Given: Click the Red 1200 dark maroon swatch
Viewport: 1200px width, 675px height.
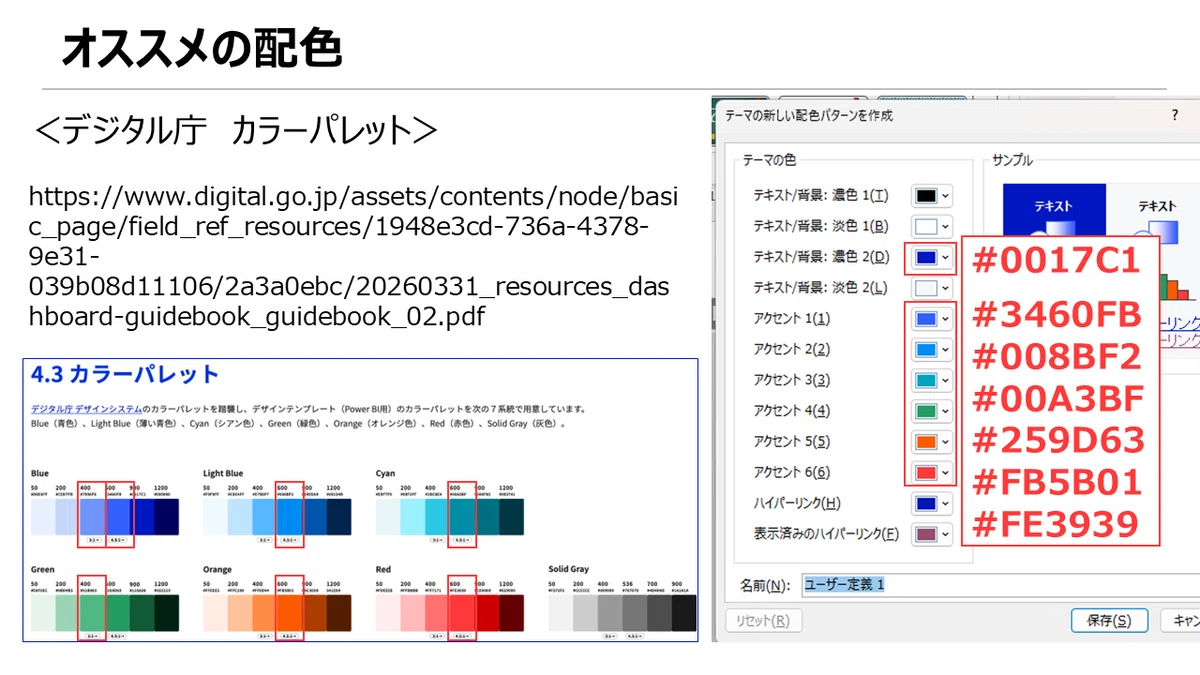Looking at the screenshot, I should pos(511,614).
